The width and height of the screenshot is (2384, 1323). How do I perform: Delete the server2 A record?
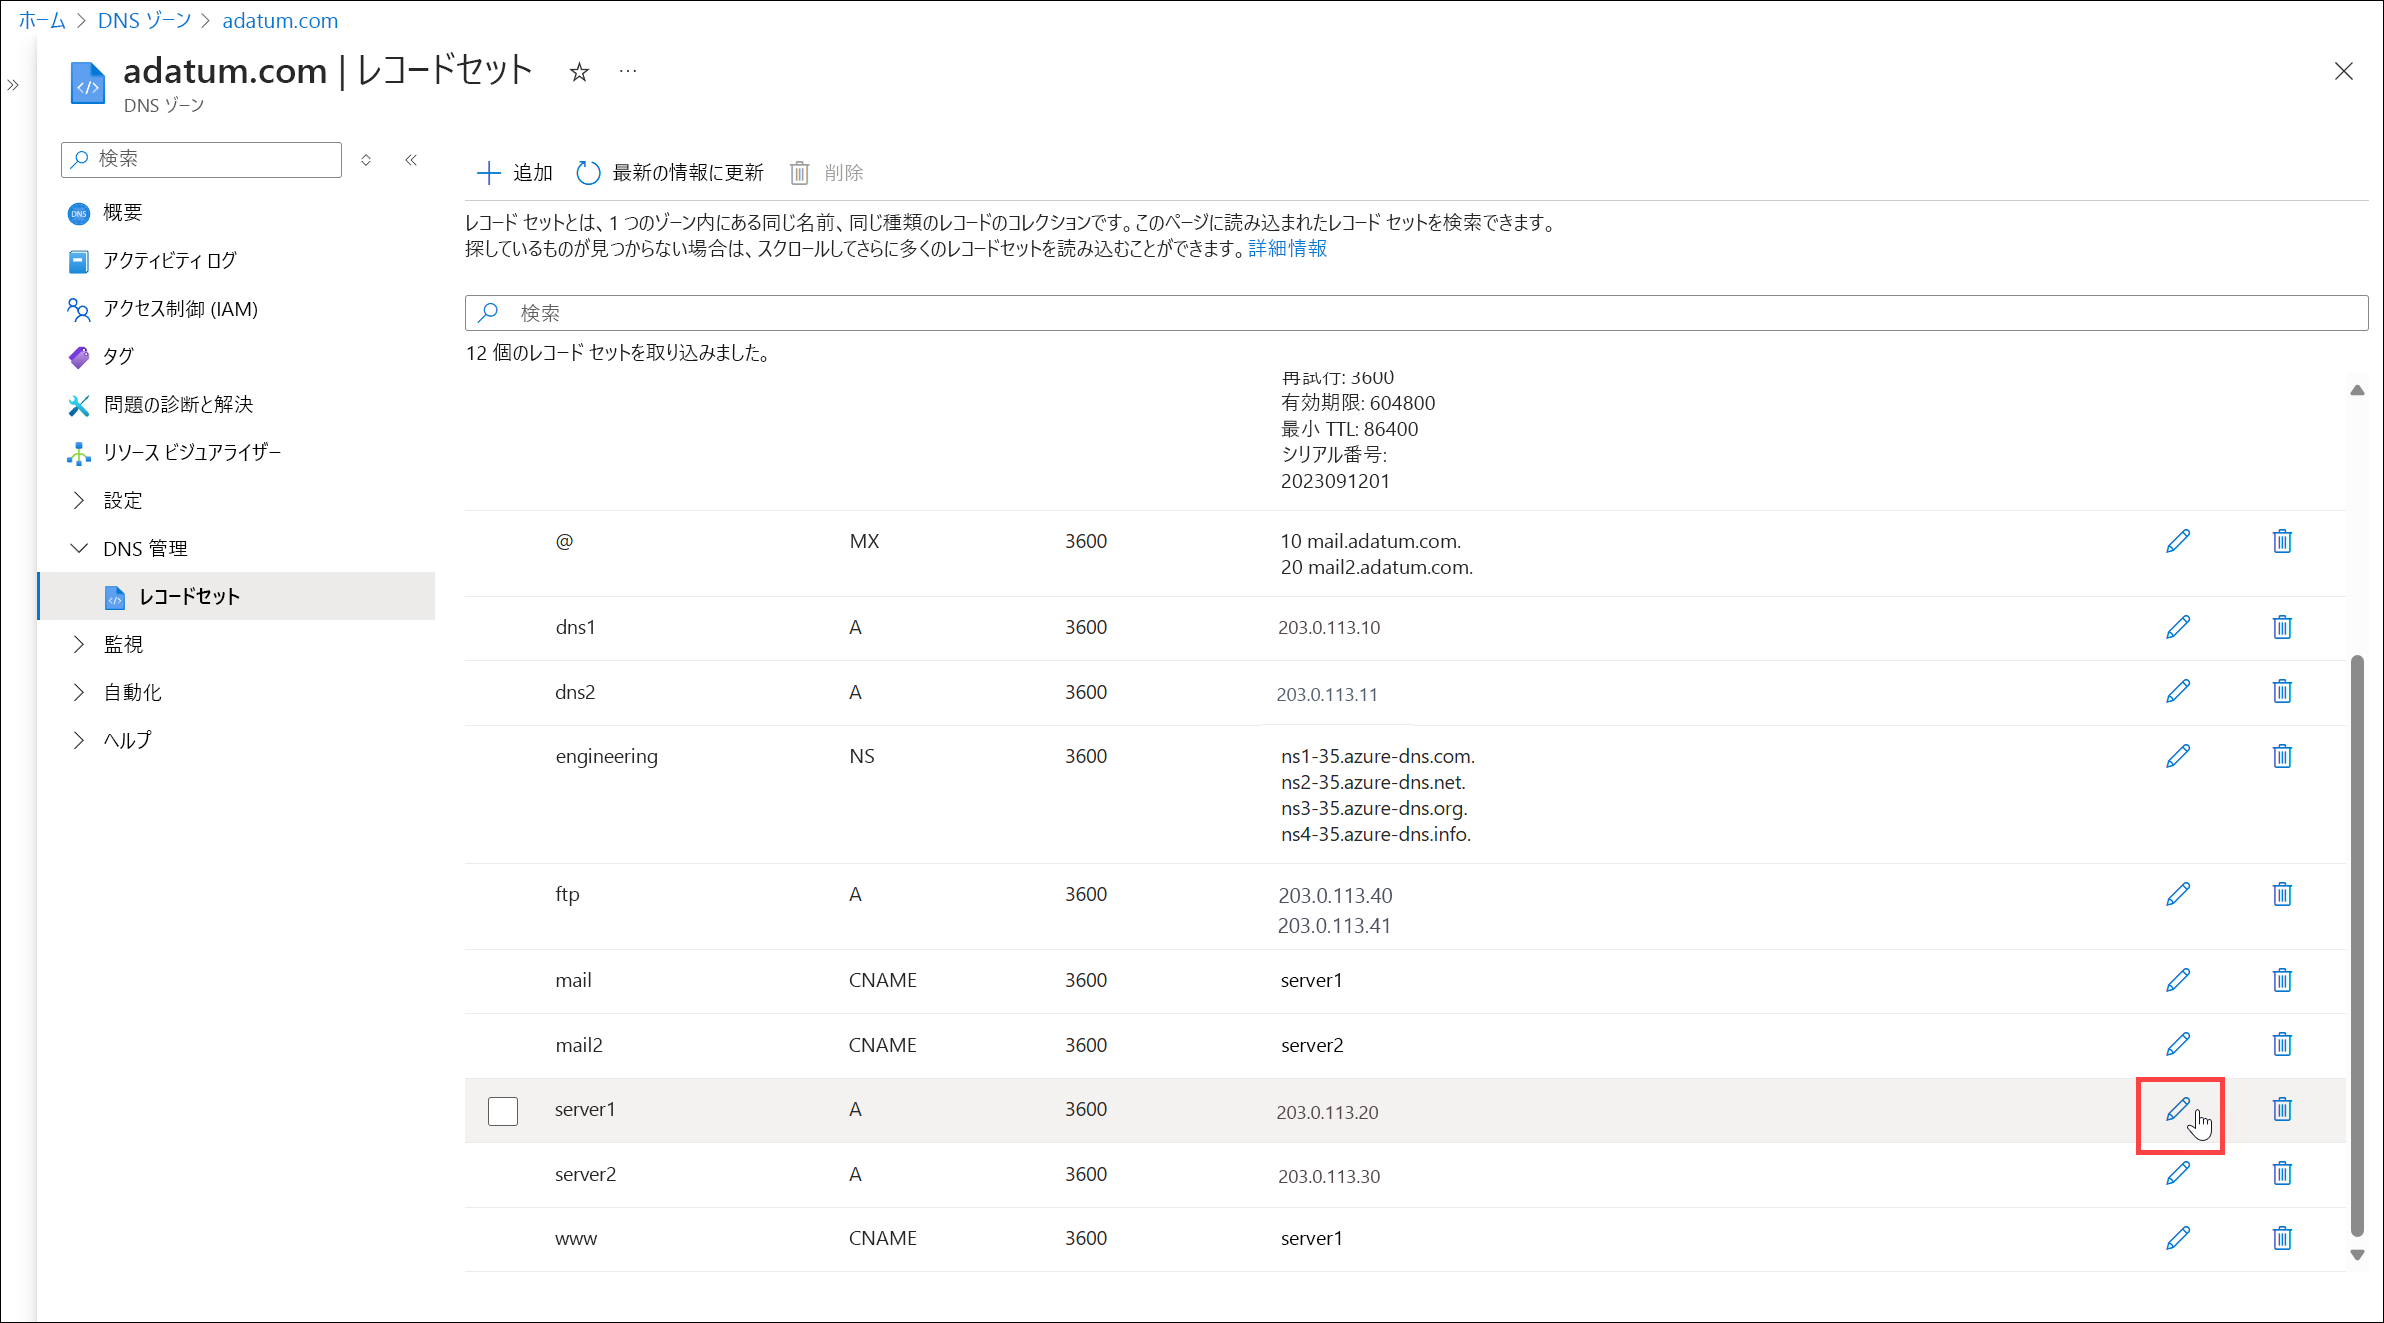pyautogui.click(x=2282, y=1173)
